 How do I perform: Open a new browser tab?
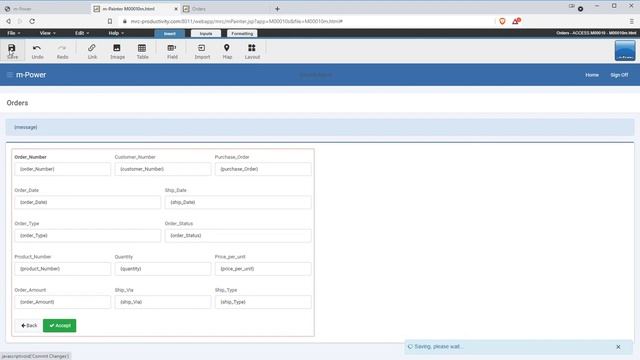coord(277,9)
